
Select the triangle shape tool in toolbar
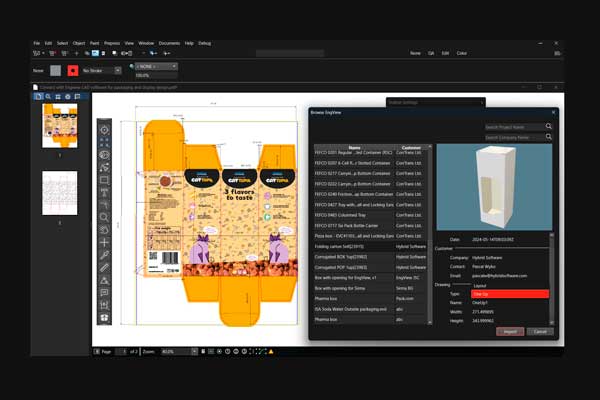(x=104, y=280)
